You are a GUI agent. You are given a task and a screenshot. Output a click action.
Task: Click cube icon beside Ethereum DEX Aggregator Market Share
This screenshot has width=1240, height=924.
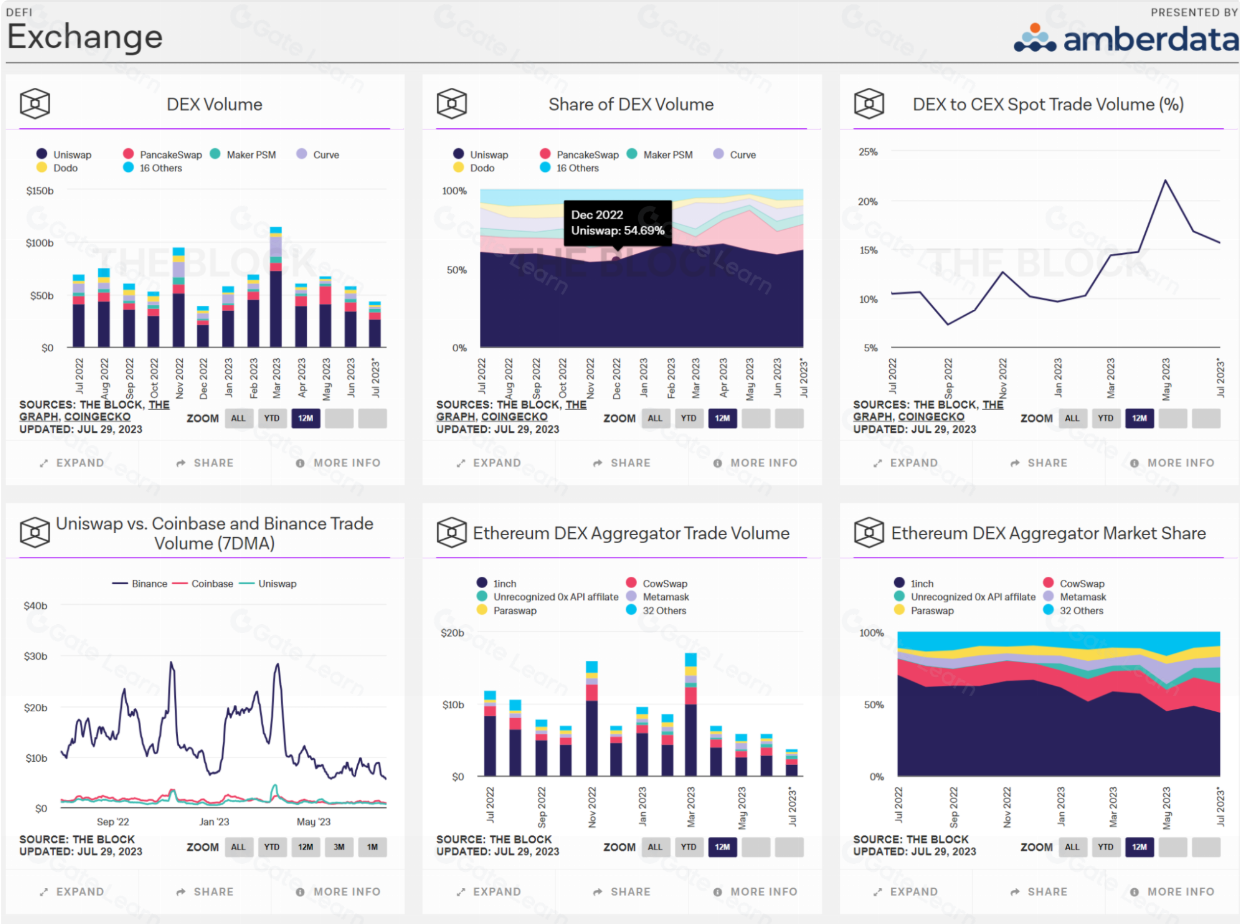(x=869, y=533)
